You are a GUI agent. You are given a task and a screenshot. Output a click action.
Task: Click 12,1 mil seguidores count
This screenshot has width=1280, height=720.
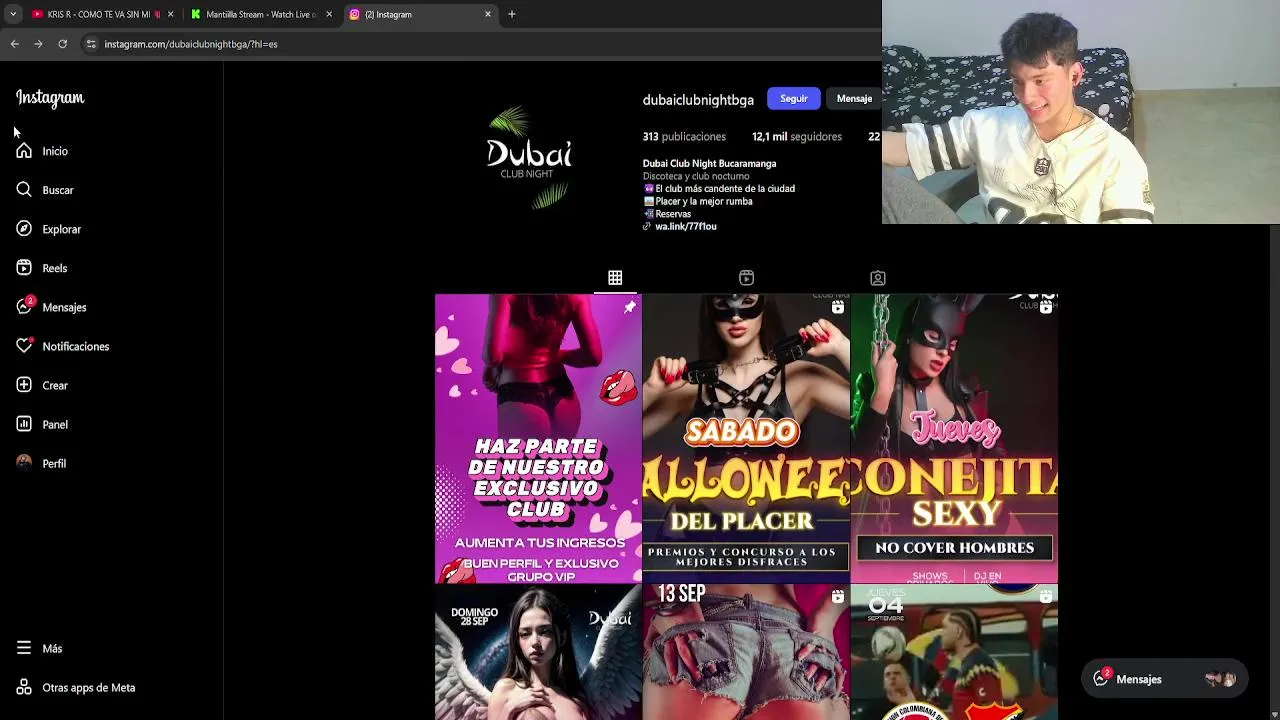797,137
